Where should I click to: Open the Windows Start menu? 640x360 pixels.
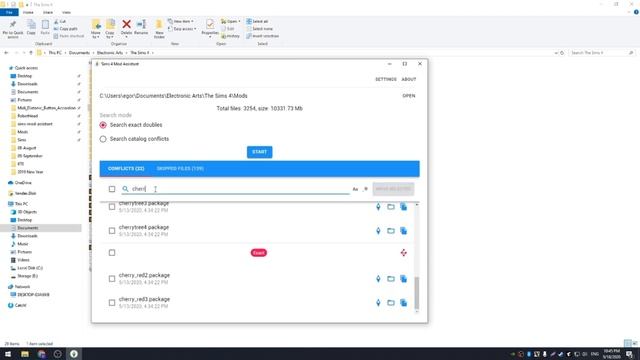point(8,354)
